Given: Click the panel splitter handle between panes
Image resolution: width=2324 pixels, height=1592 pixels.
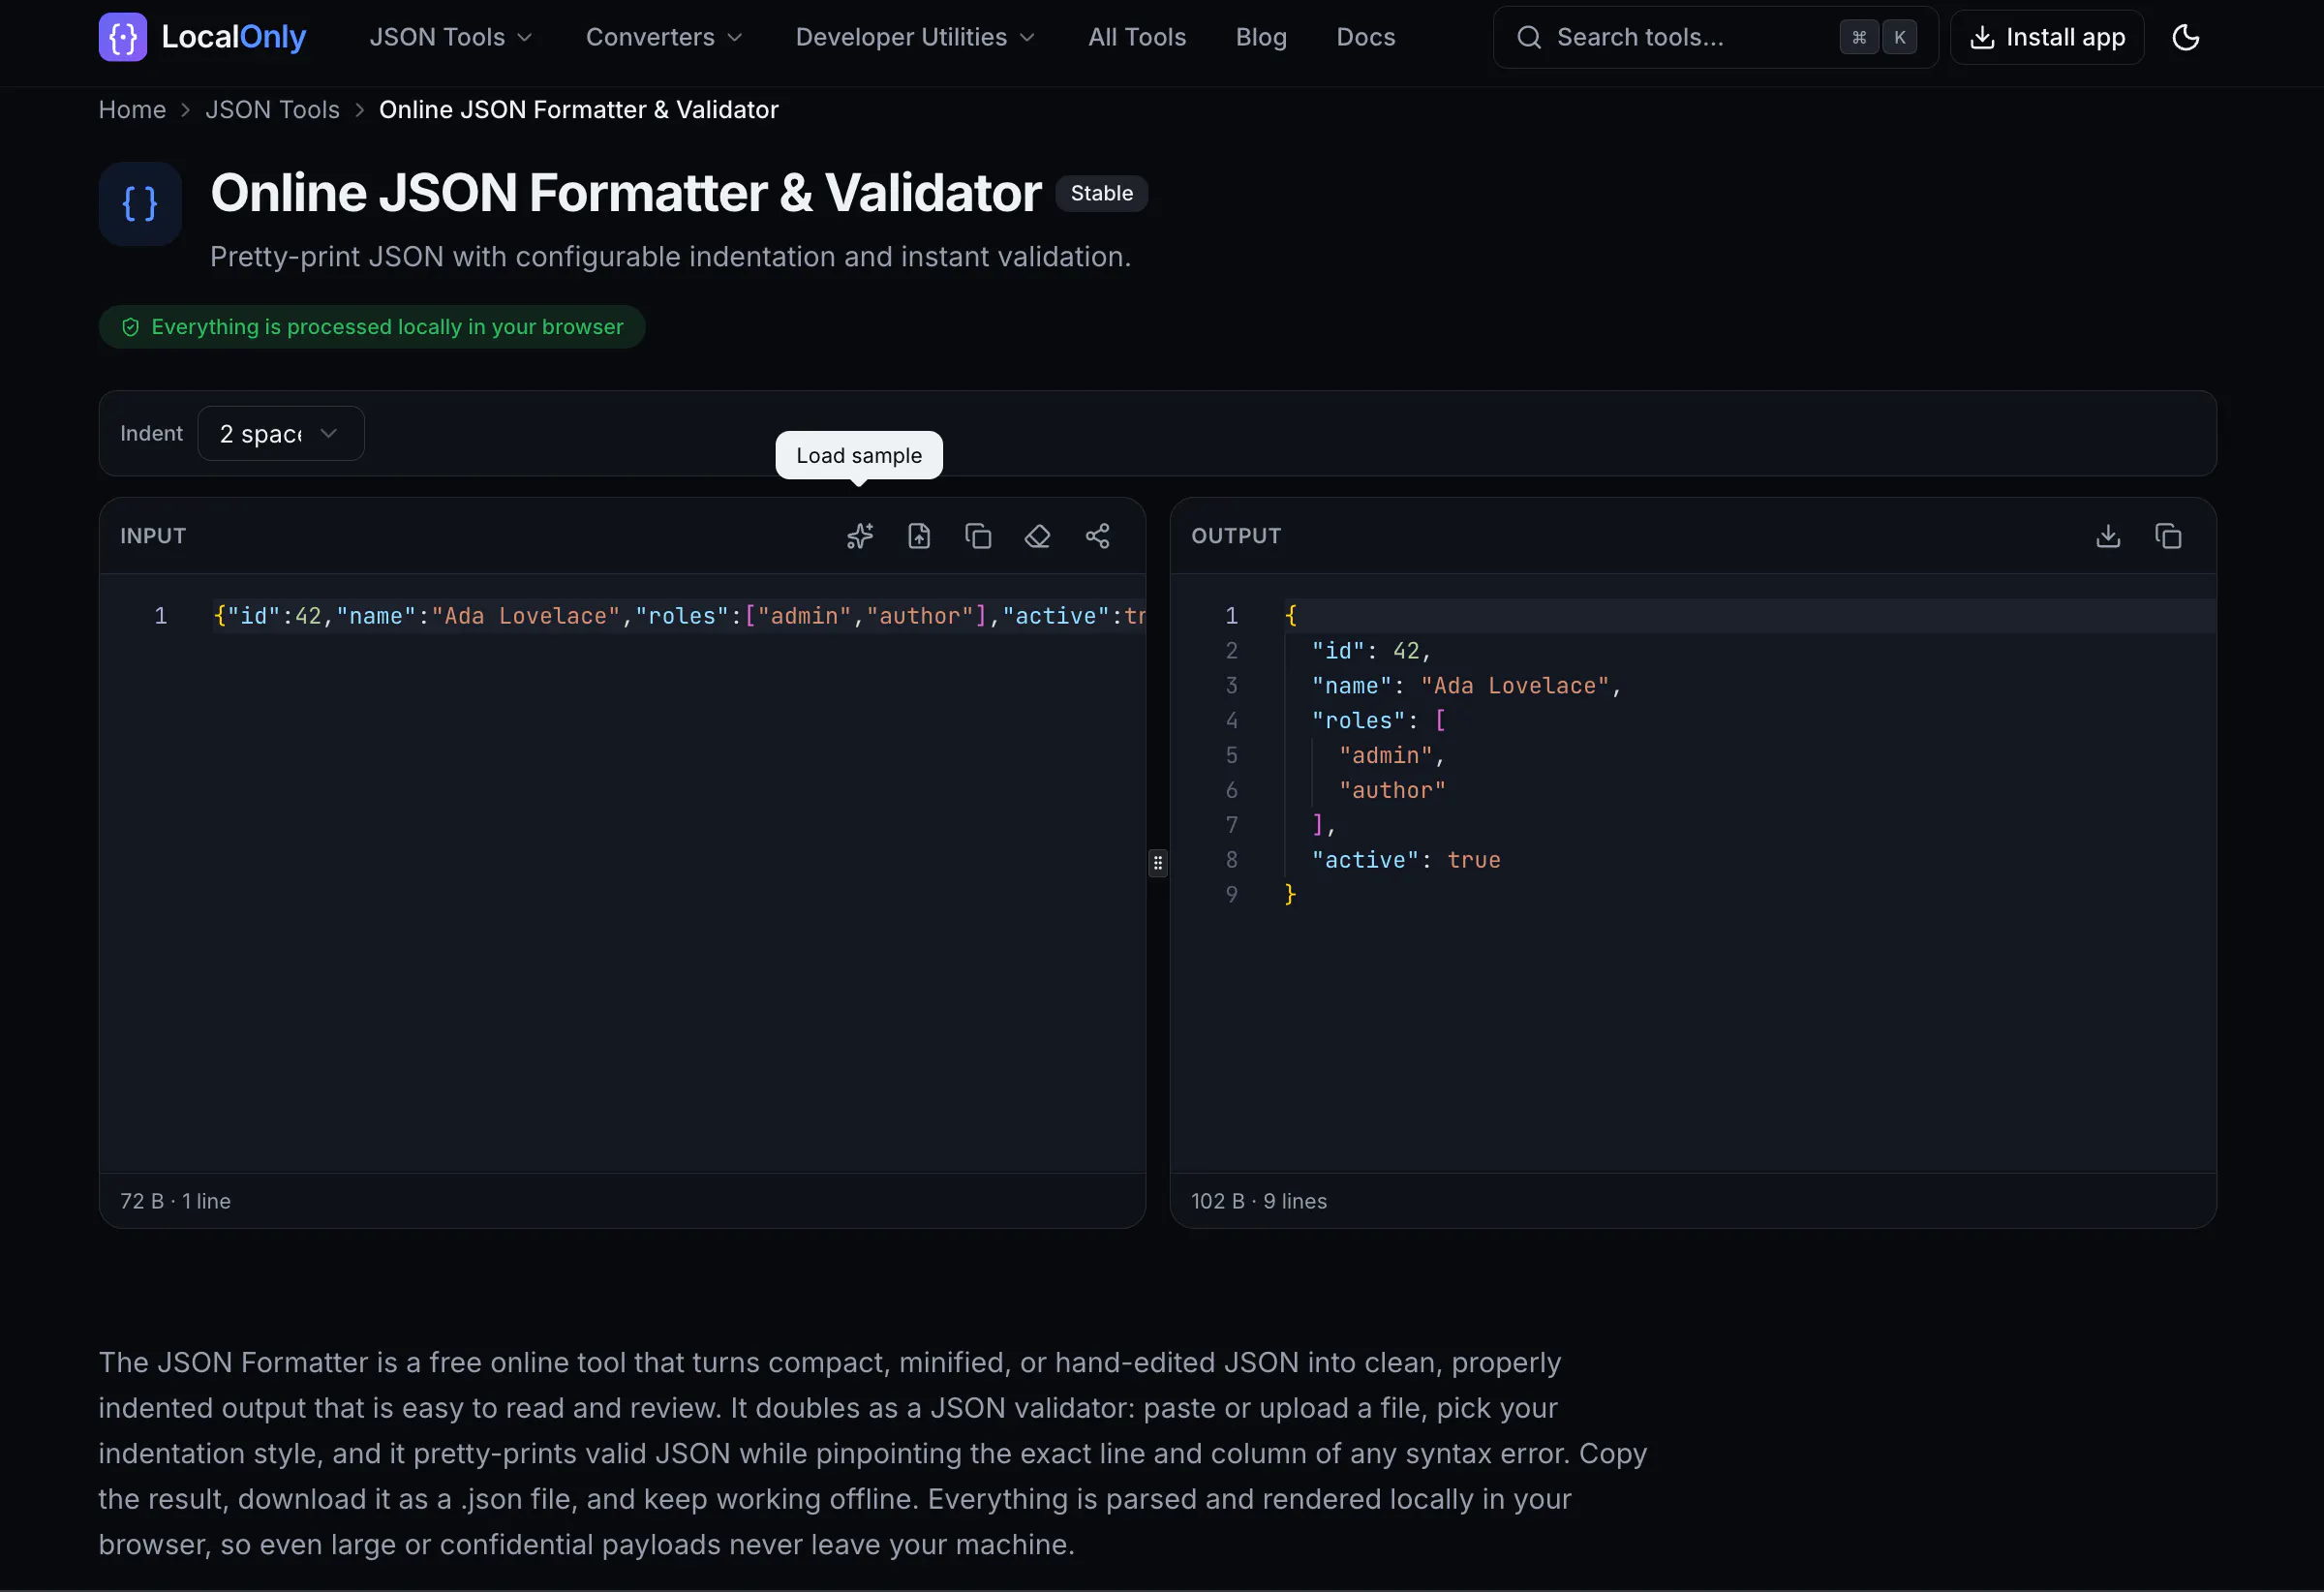Looking at the screenshot, I should 1158,862.
